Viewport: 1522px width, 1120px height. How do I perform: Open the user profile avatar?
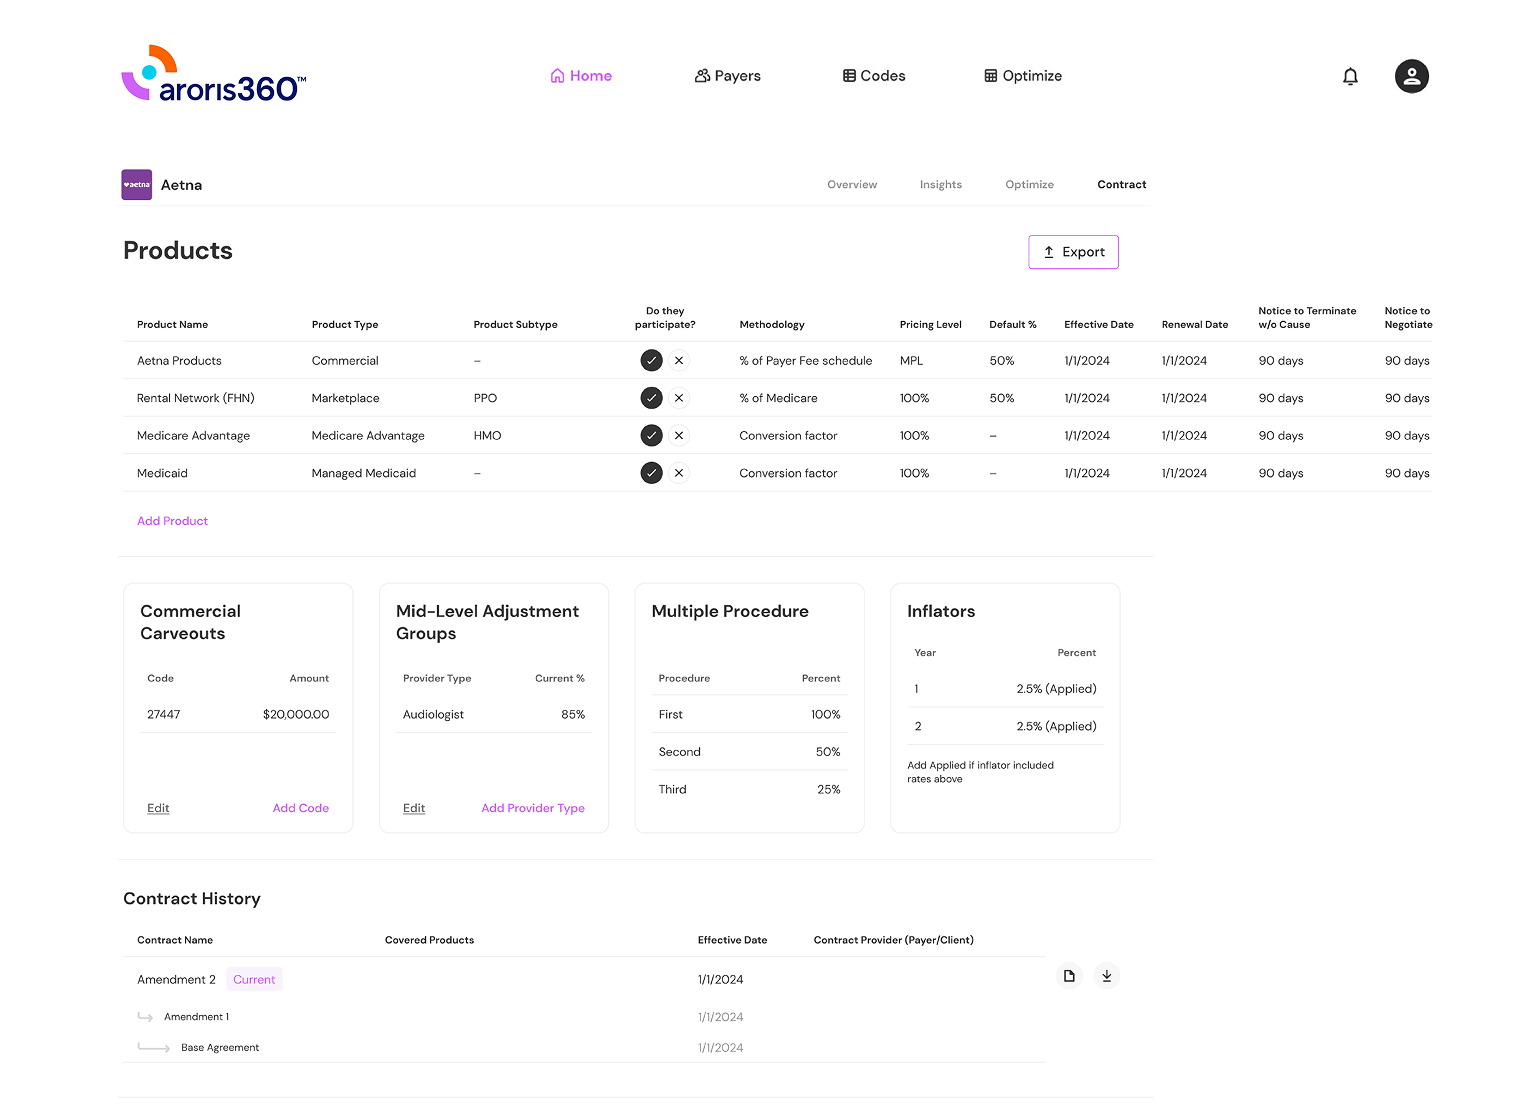pos(1412,76)
